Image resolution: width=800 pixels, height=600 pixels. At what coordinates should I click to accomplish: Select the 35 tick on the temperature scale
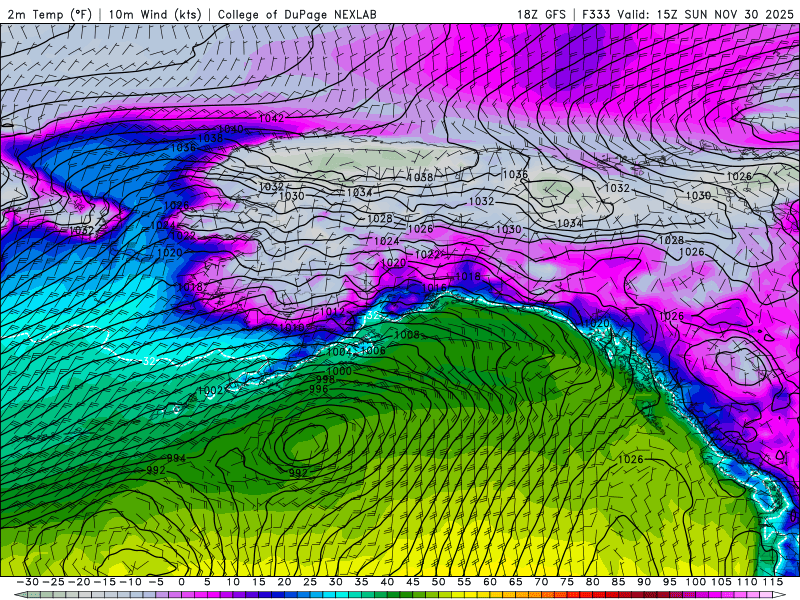click(362, 582)
